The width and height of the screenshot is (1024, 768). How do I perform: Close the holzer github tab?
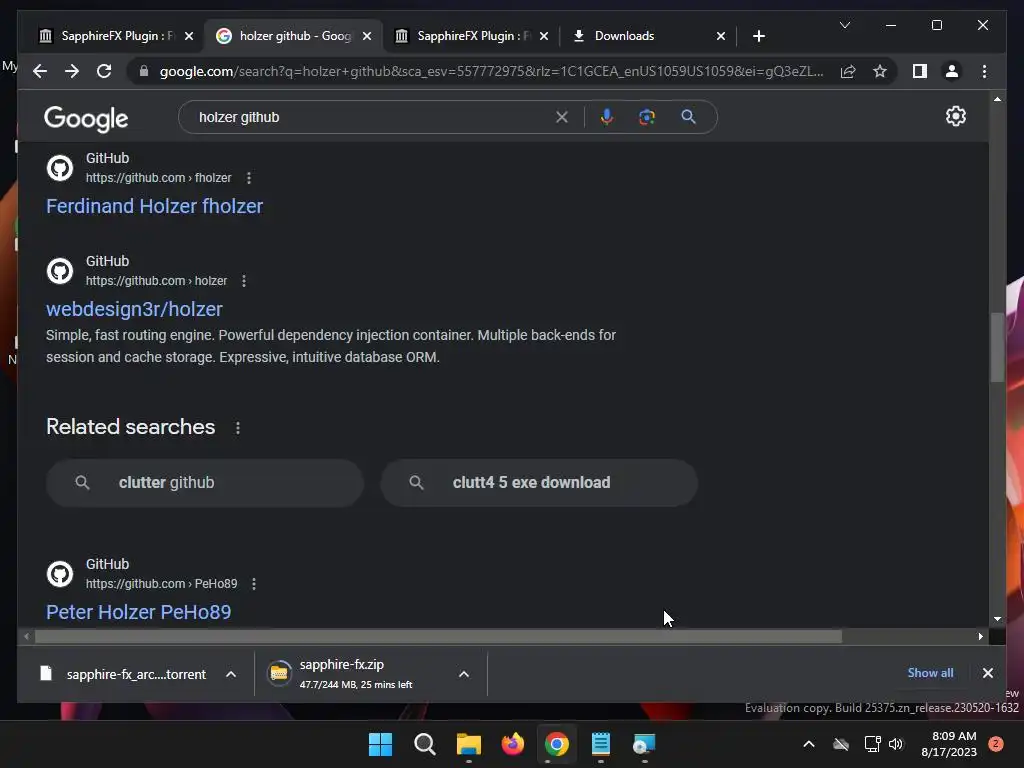point(367,36)
